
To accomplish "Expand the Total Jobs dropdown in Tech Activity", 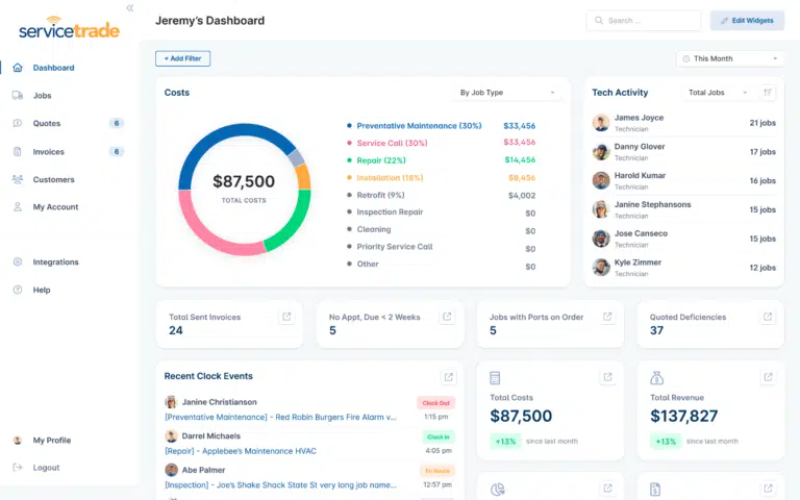I will [718, 93].
